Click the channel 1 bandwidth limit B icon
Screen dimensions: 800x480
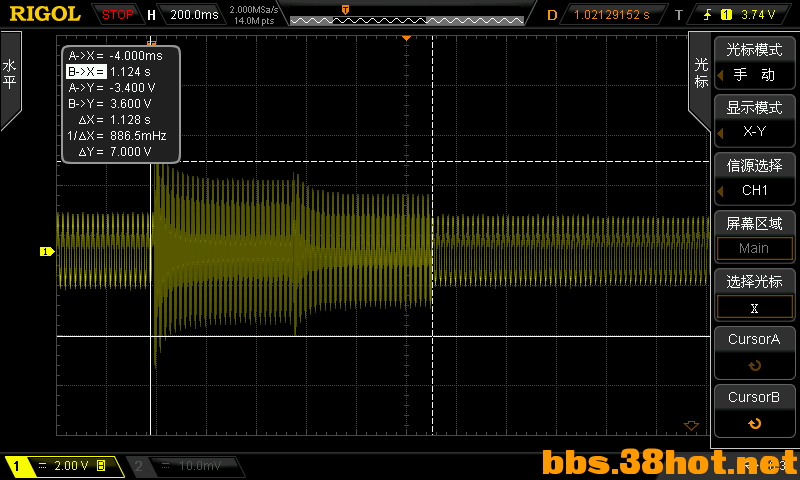(x=101, y=465)
